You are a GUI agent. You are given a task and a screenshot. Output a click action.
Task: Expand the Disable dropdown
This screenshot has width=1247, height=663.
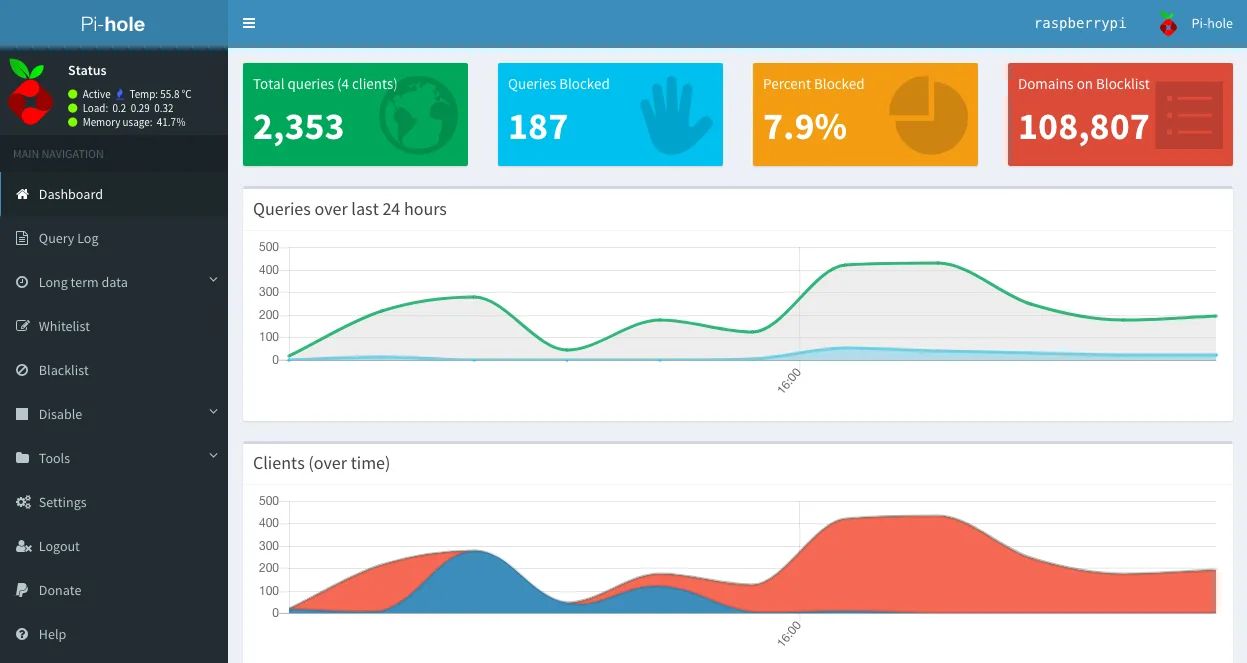[213, 414]
